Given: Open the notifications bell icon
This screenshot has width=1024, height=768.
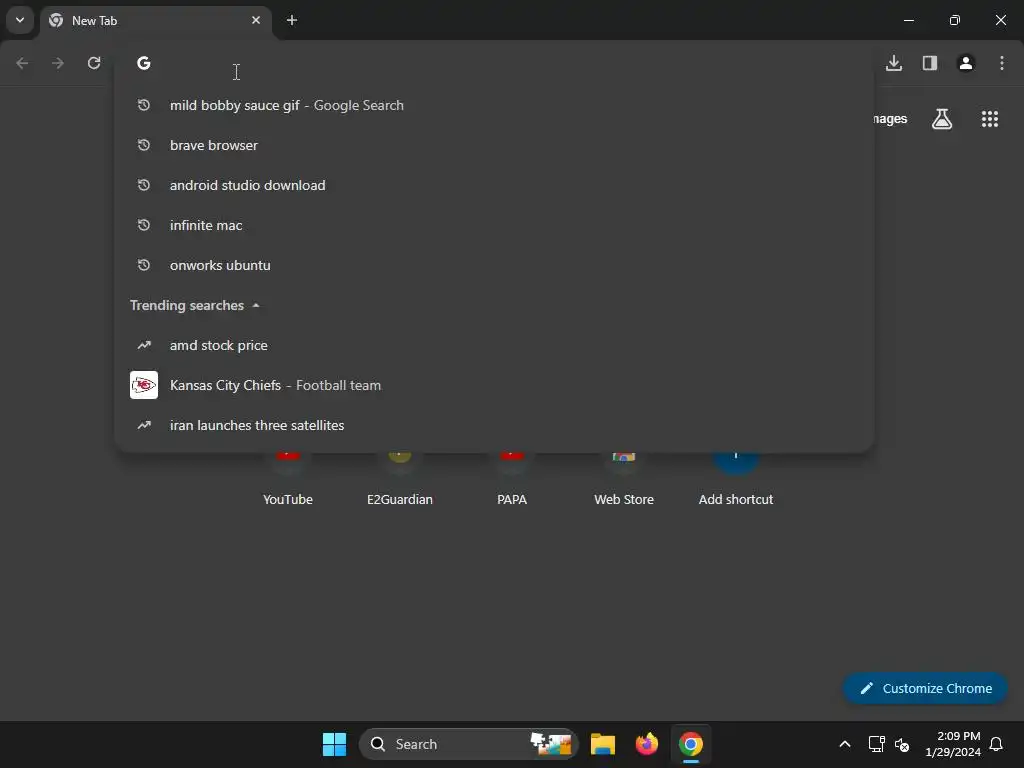Looking at the screenshot, I should [996, 744].
